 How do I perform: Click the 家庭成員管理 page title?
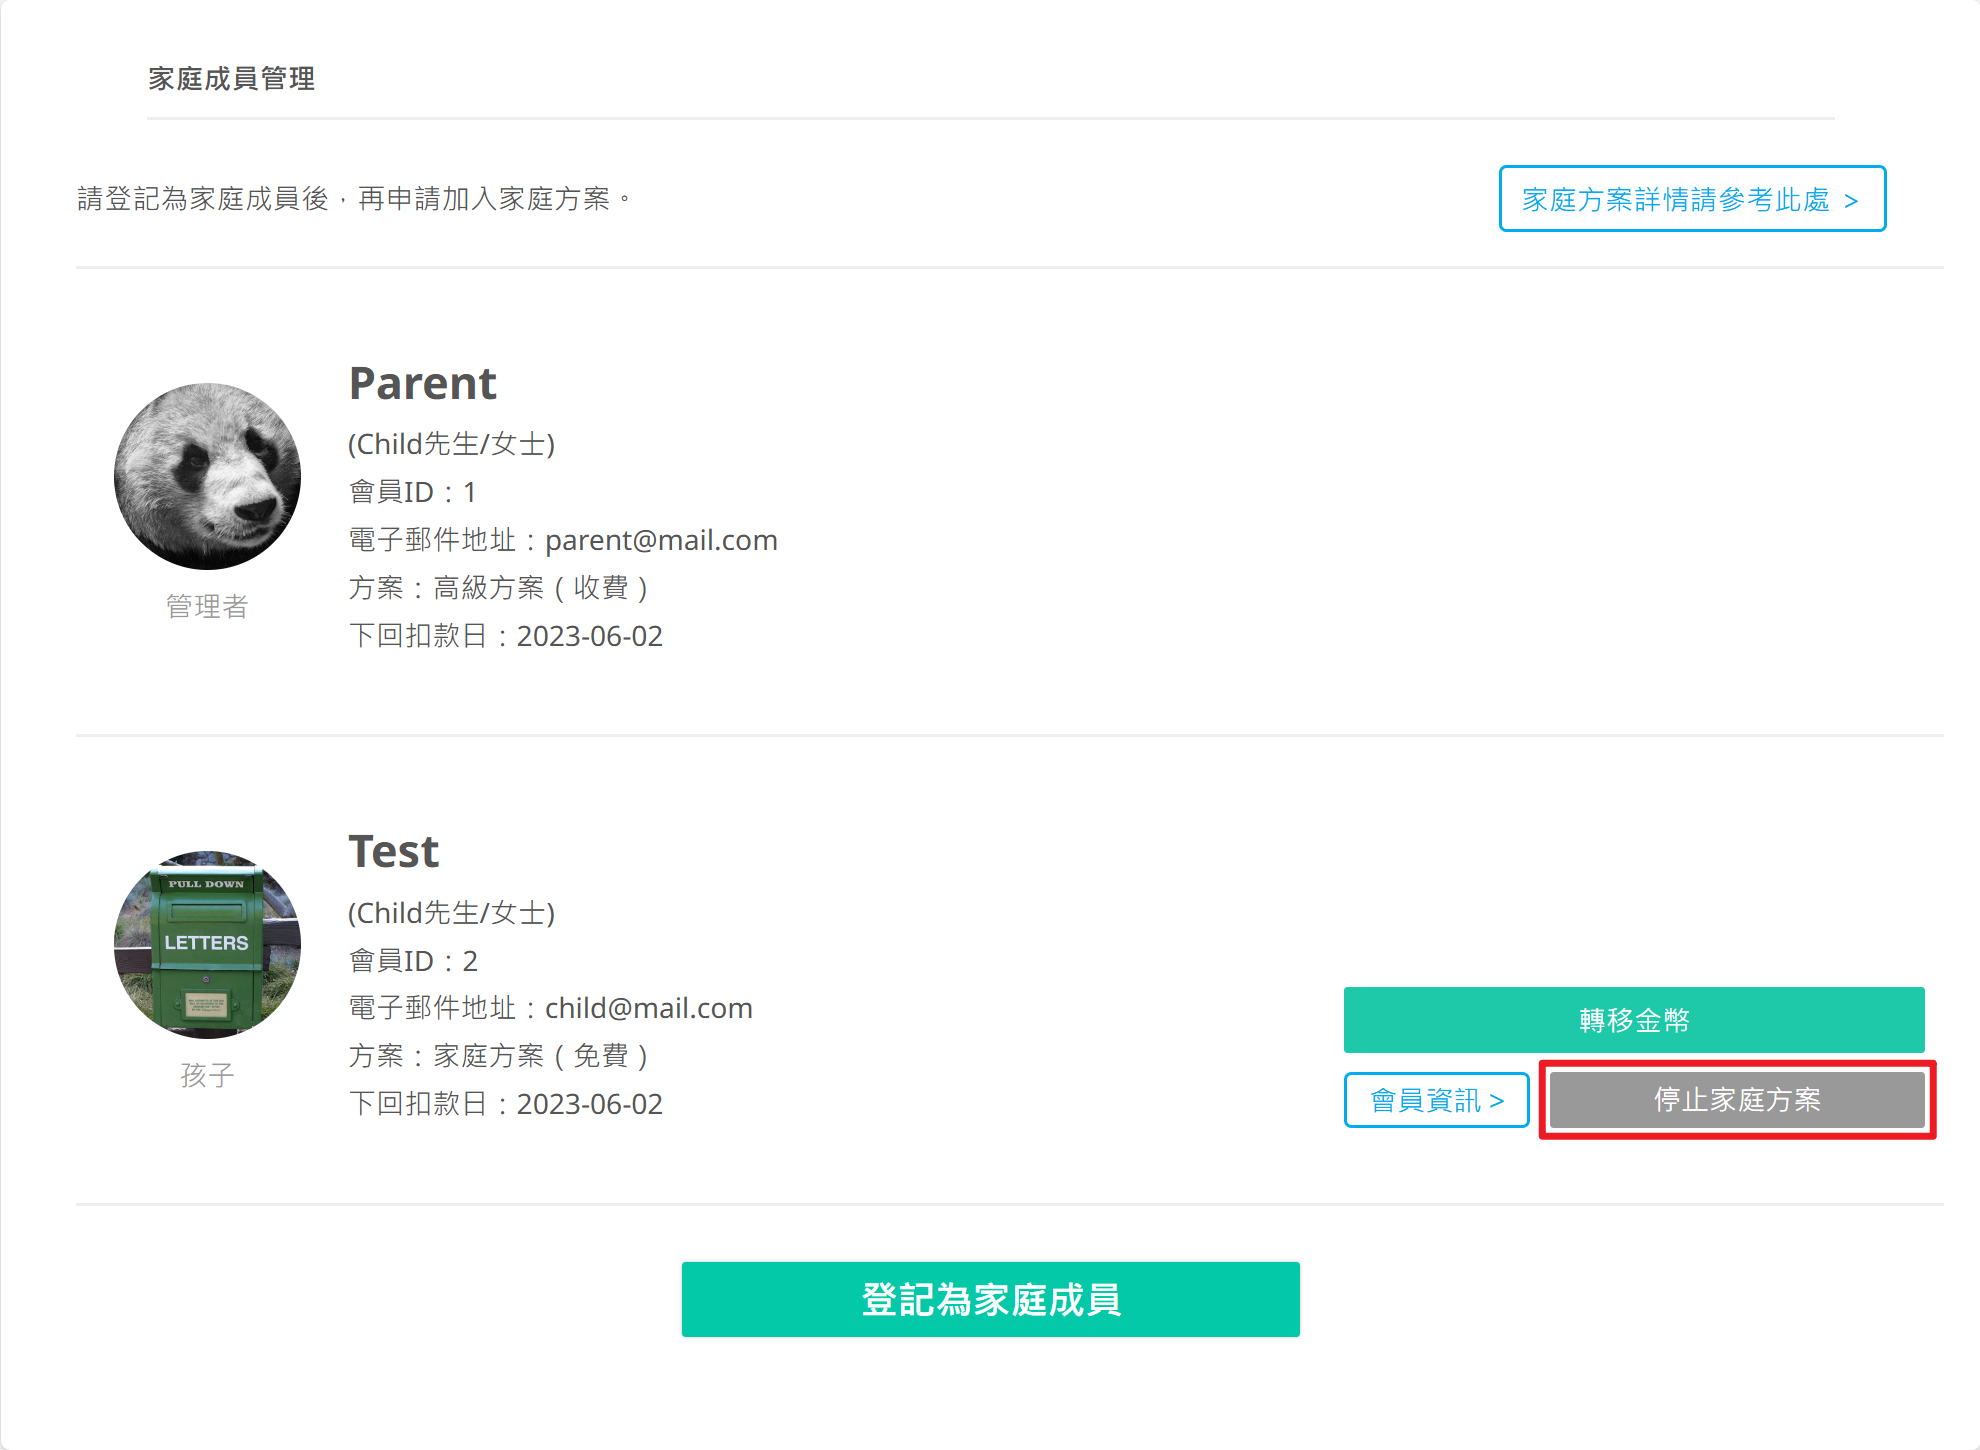tap(231, 79)
